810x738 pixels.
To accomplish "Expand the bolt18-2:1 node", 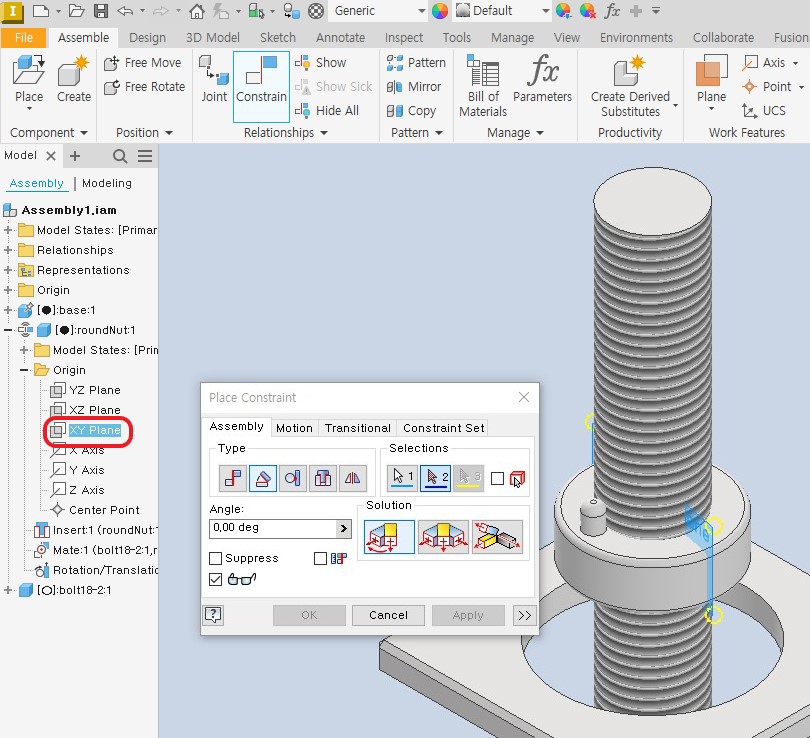I will (x=8, y=590).
